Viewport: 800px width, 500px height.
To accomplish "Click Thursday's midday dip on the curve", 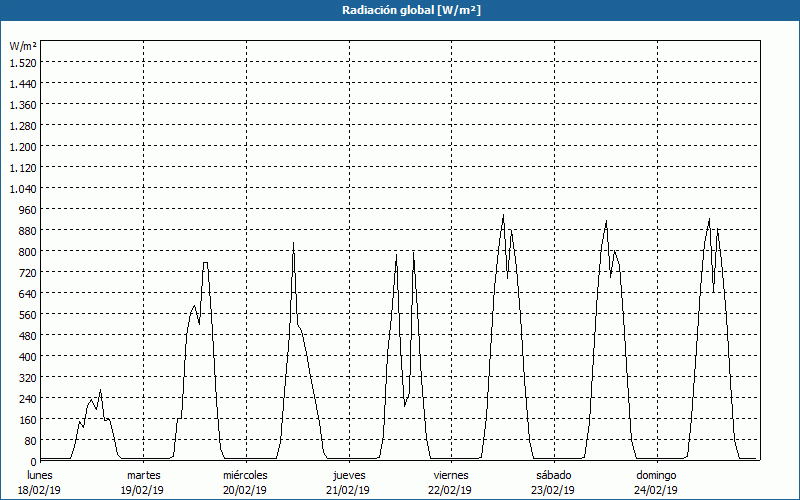I will pyautogui.click(x=405, y=406).
